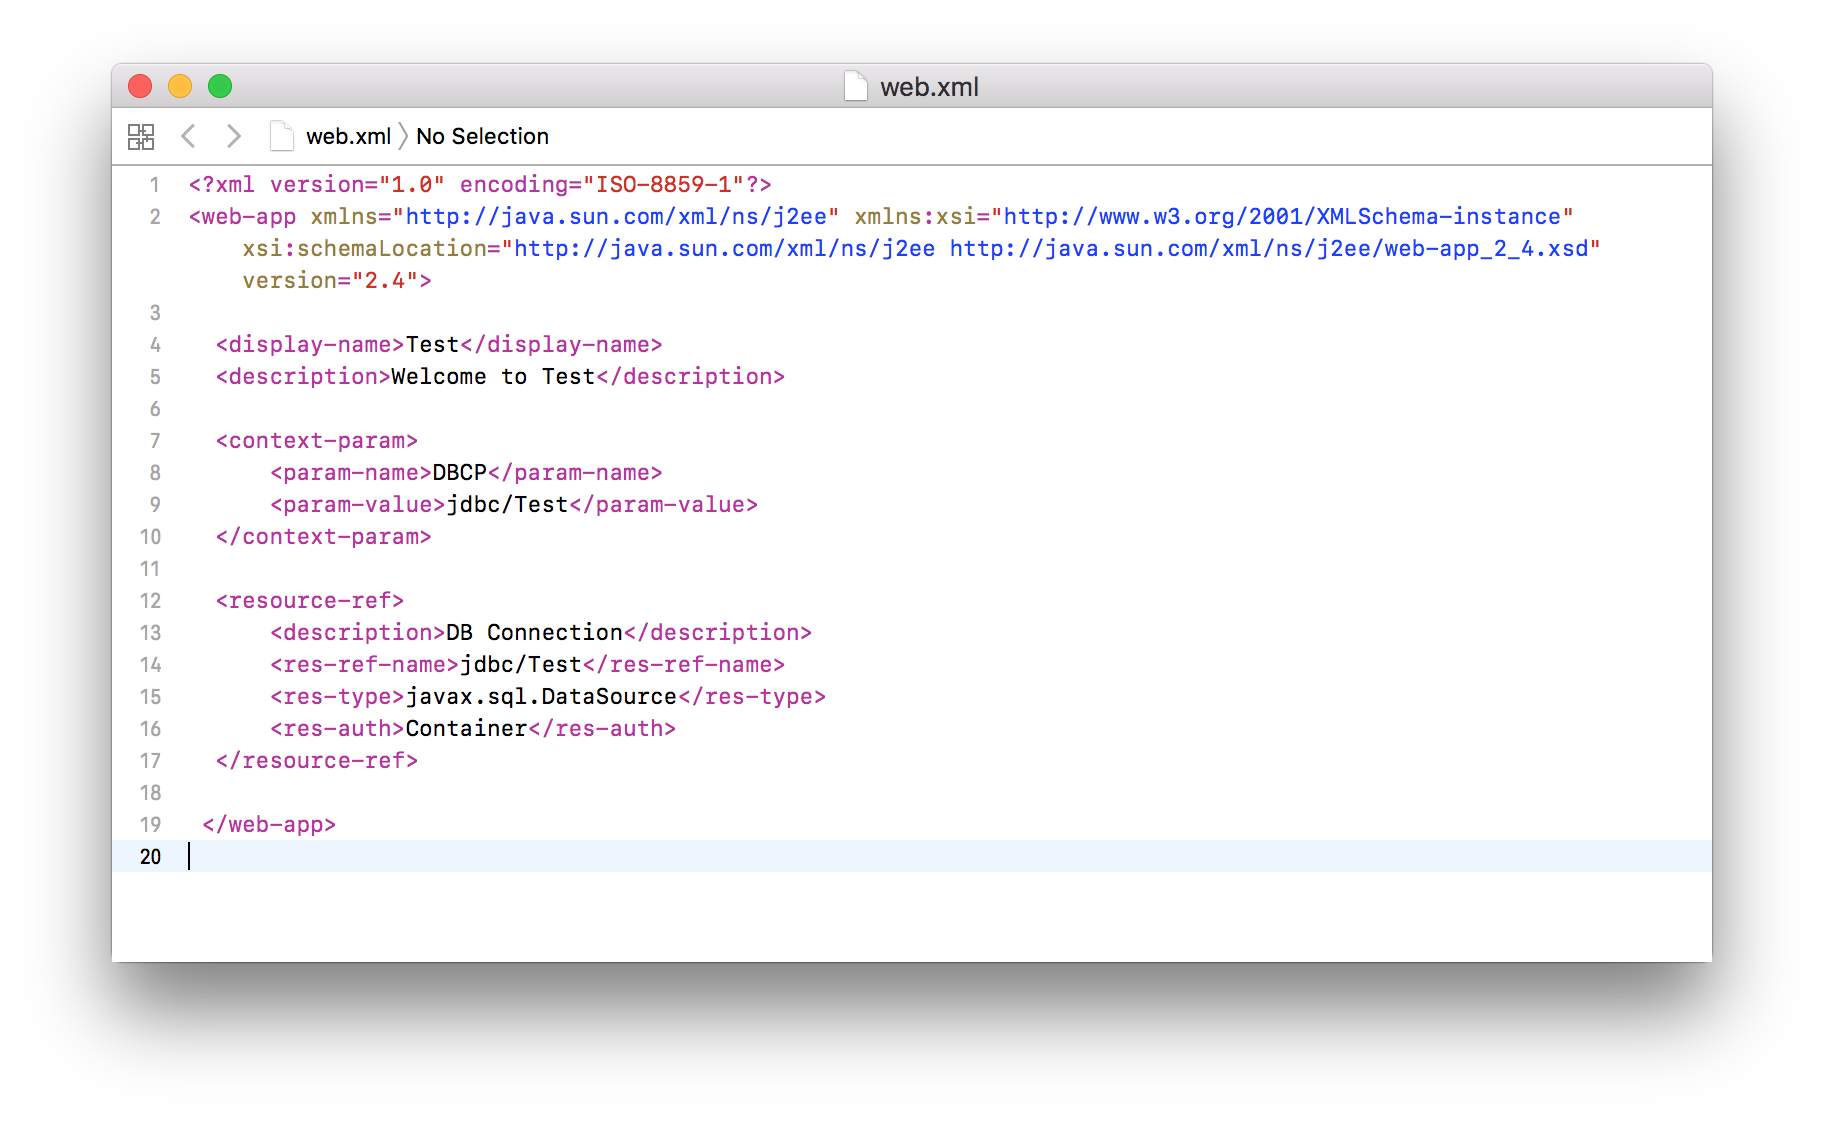Click 'Container' res-auth value
Image resolution: width=1824 pixels, height=1122 pixels.
click(x=466, y=729)
